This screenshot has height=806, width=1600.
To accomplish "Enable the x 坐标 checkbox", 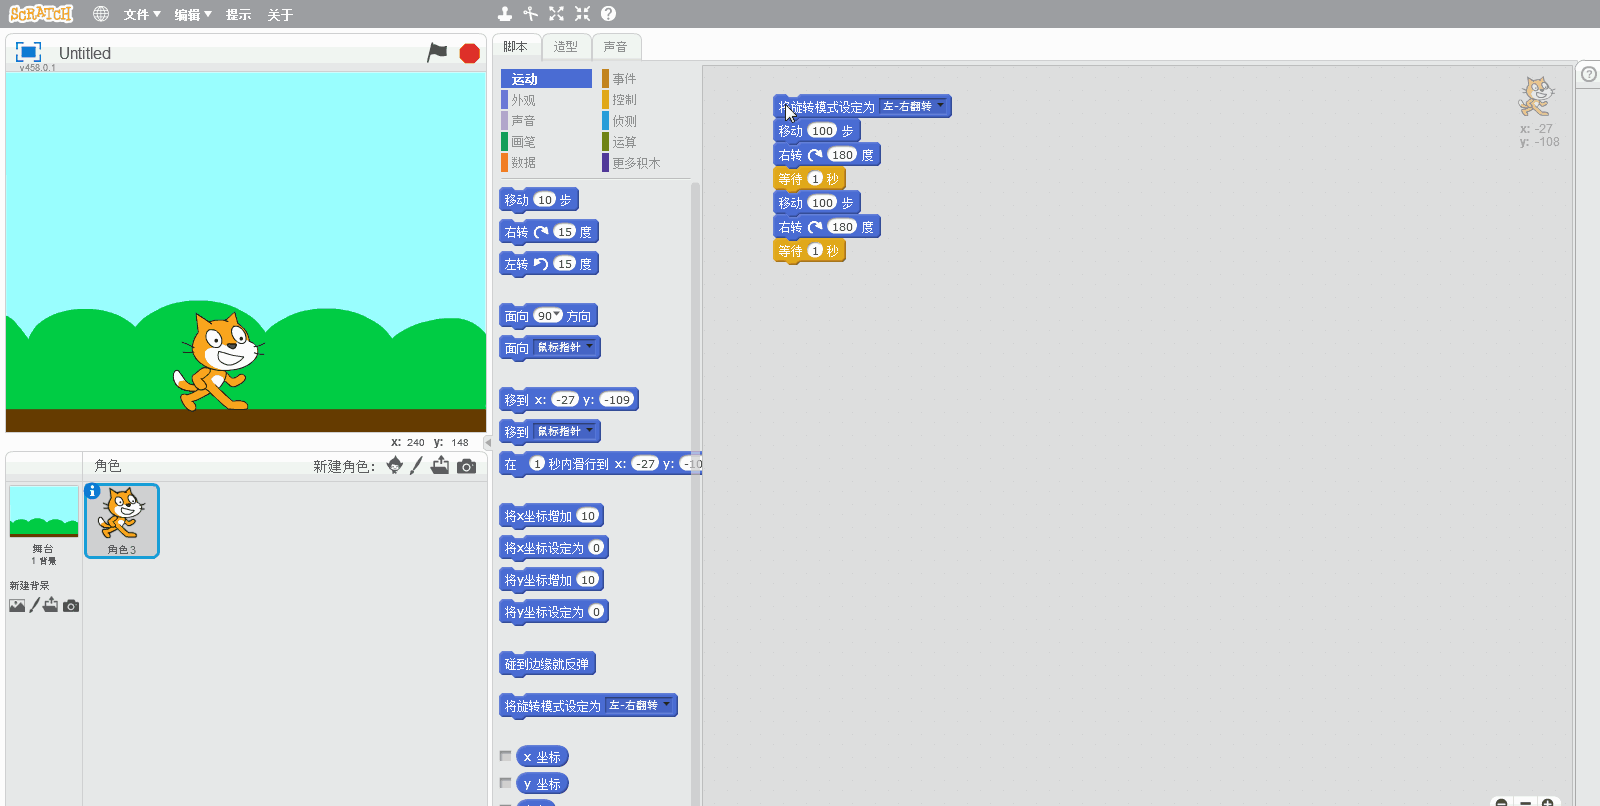I will pyautogui.click(x=506, y=757).
